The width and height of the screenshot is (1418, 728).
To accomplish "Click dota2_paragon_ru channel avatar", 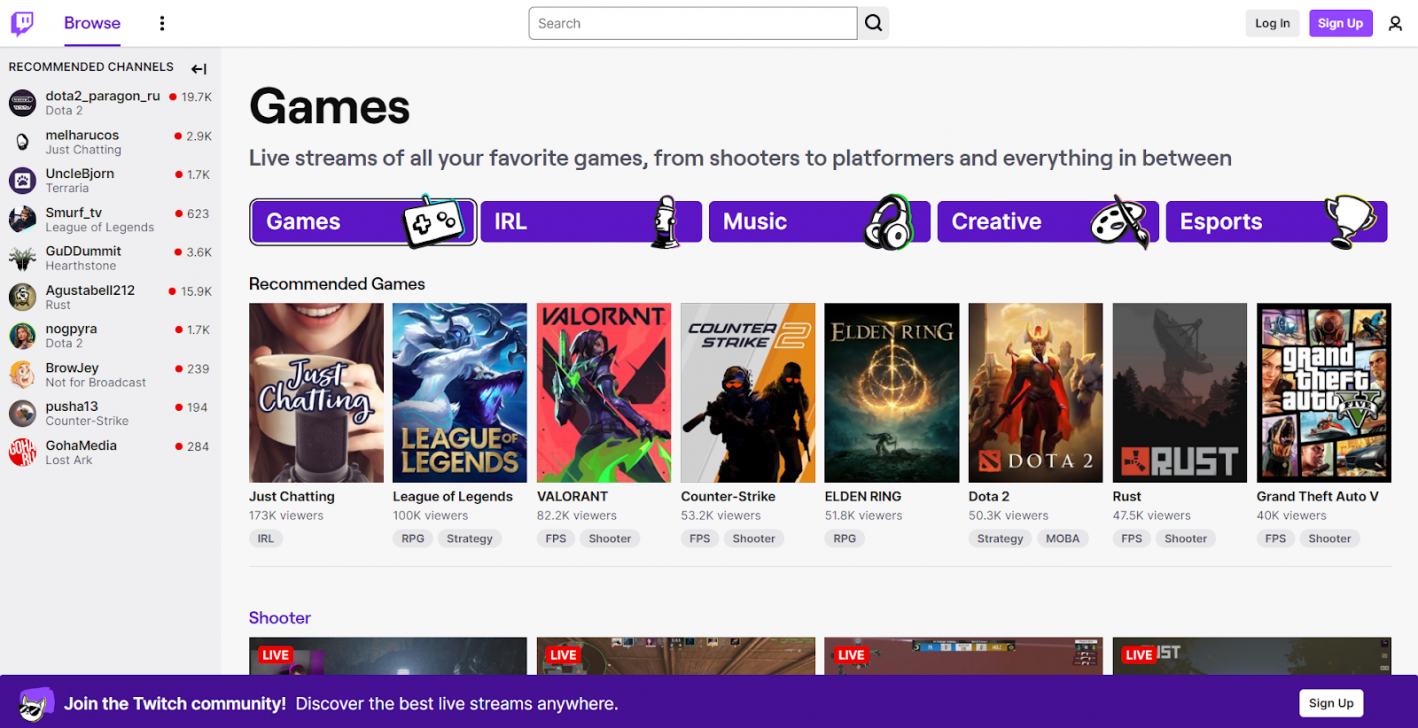I will (22, 103).
